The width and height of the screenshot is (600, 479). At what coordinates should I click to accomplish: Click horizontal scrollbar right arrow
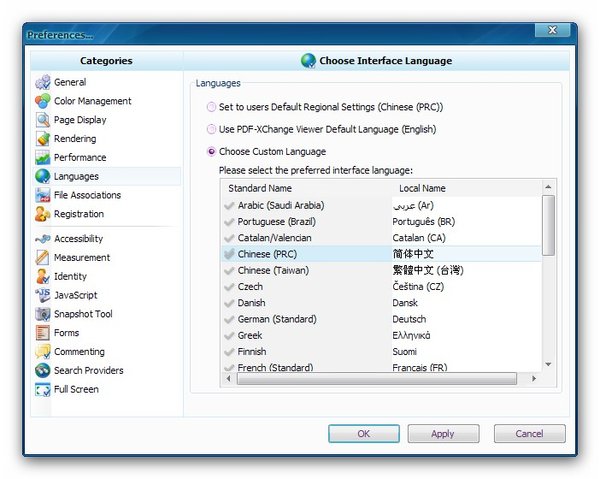[534, 379]
